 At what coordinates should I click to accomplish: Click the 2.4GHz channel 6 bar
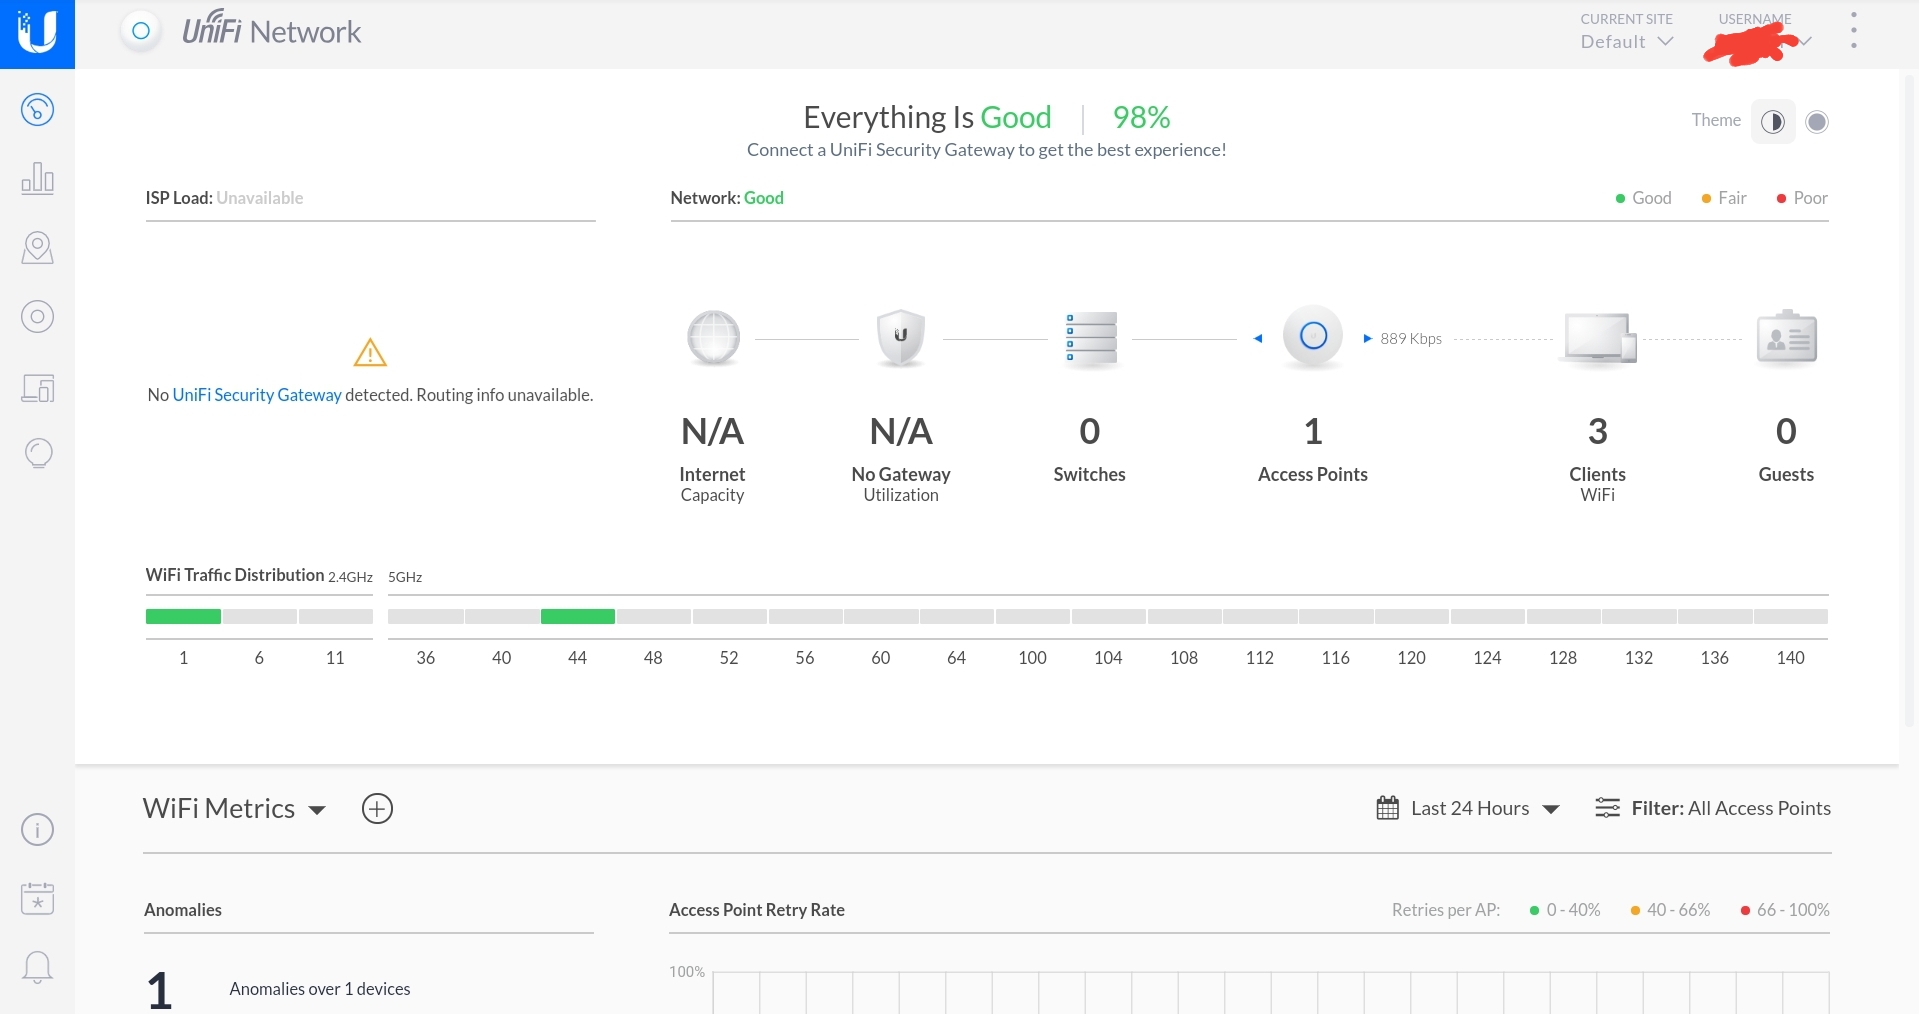pos(259,616)
